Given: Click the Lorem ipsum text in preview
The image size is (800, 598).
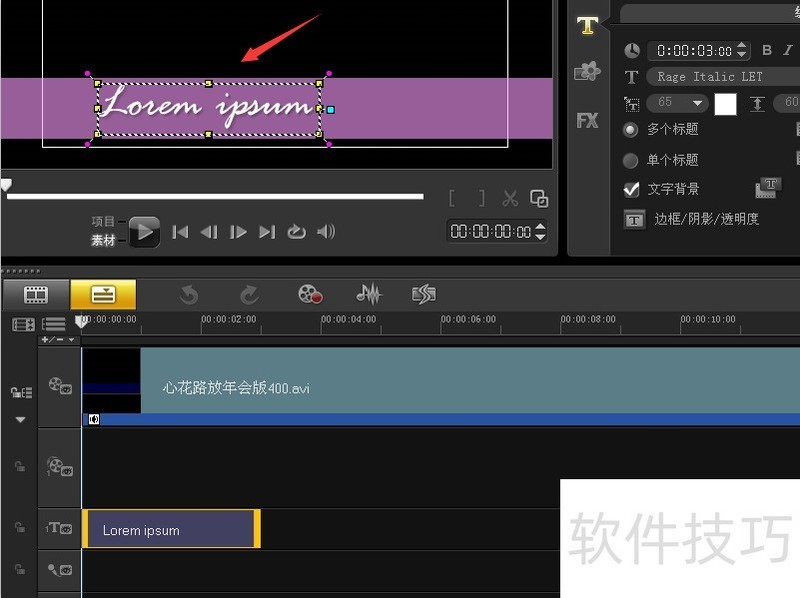Looking at the screenshot, I should click(x=207, y=107).
